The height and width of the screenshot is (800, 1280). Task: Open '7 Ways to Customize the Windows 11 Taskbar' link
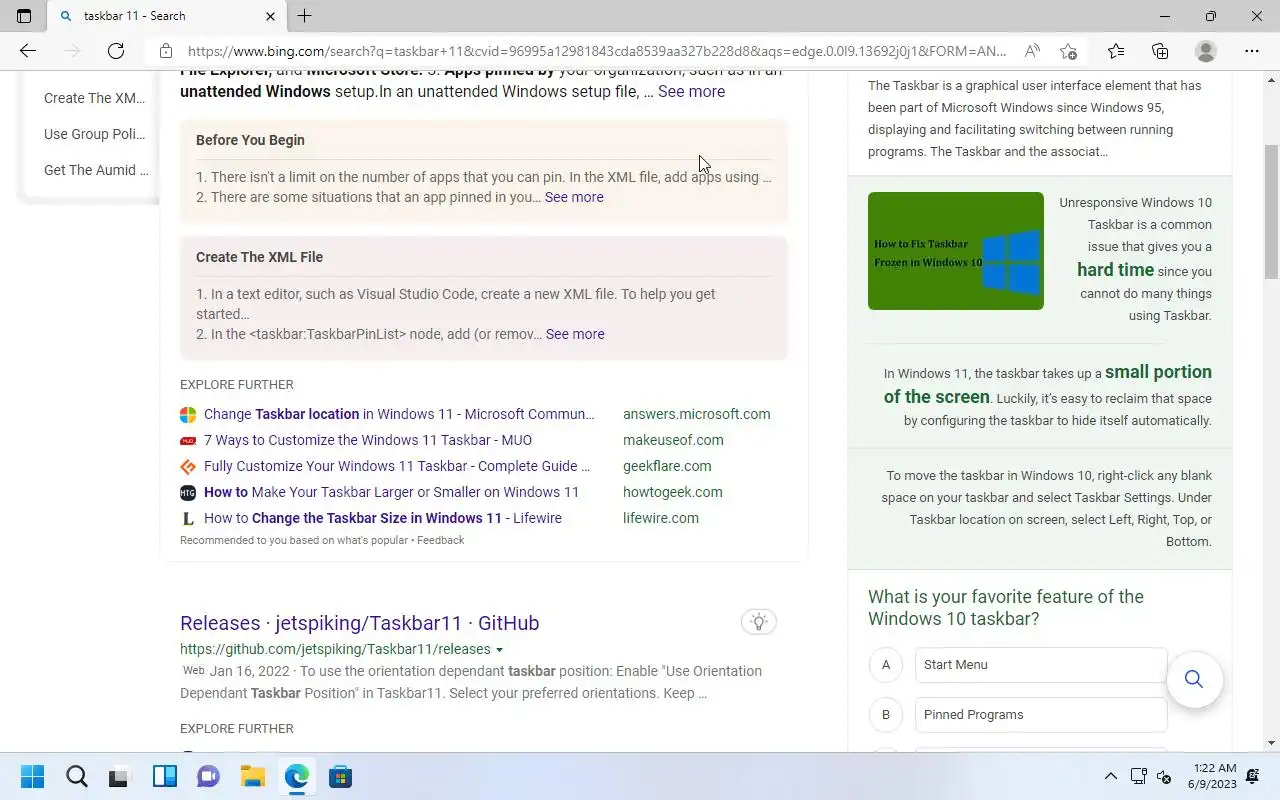(x=368, y=440)
